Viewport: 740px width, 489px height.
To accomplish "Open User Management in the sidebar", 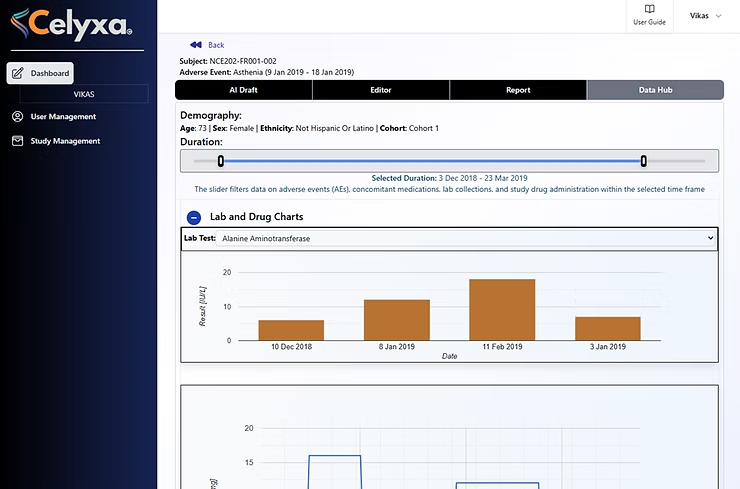I will click(63, 116).
